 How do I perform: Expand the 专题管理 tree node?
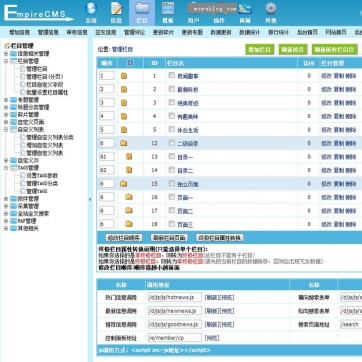6,100
